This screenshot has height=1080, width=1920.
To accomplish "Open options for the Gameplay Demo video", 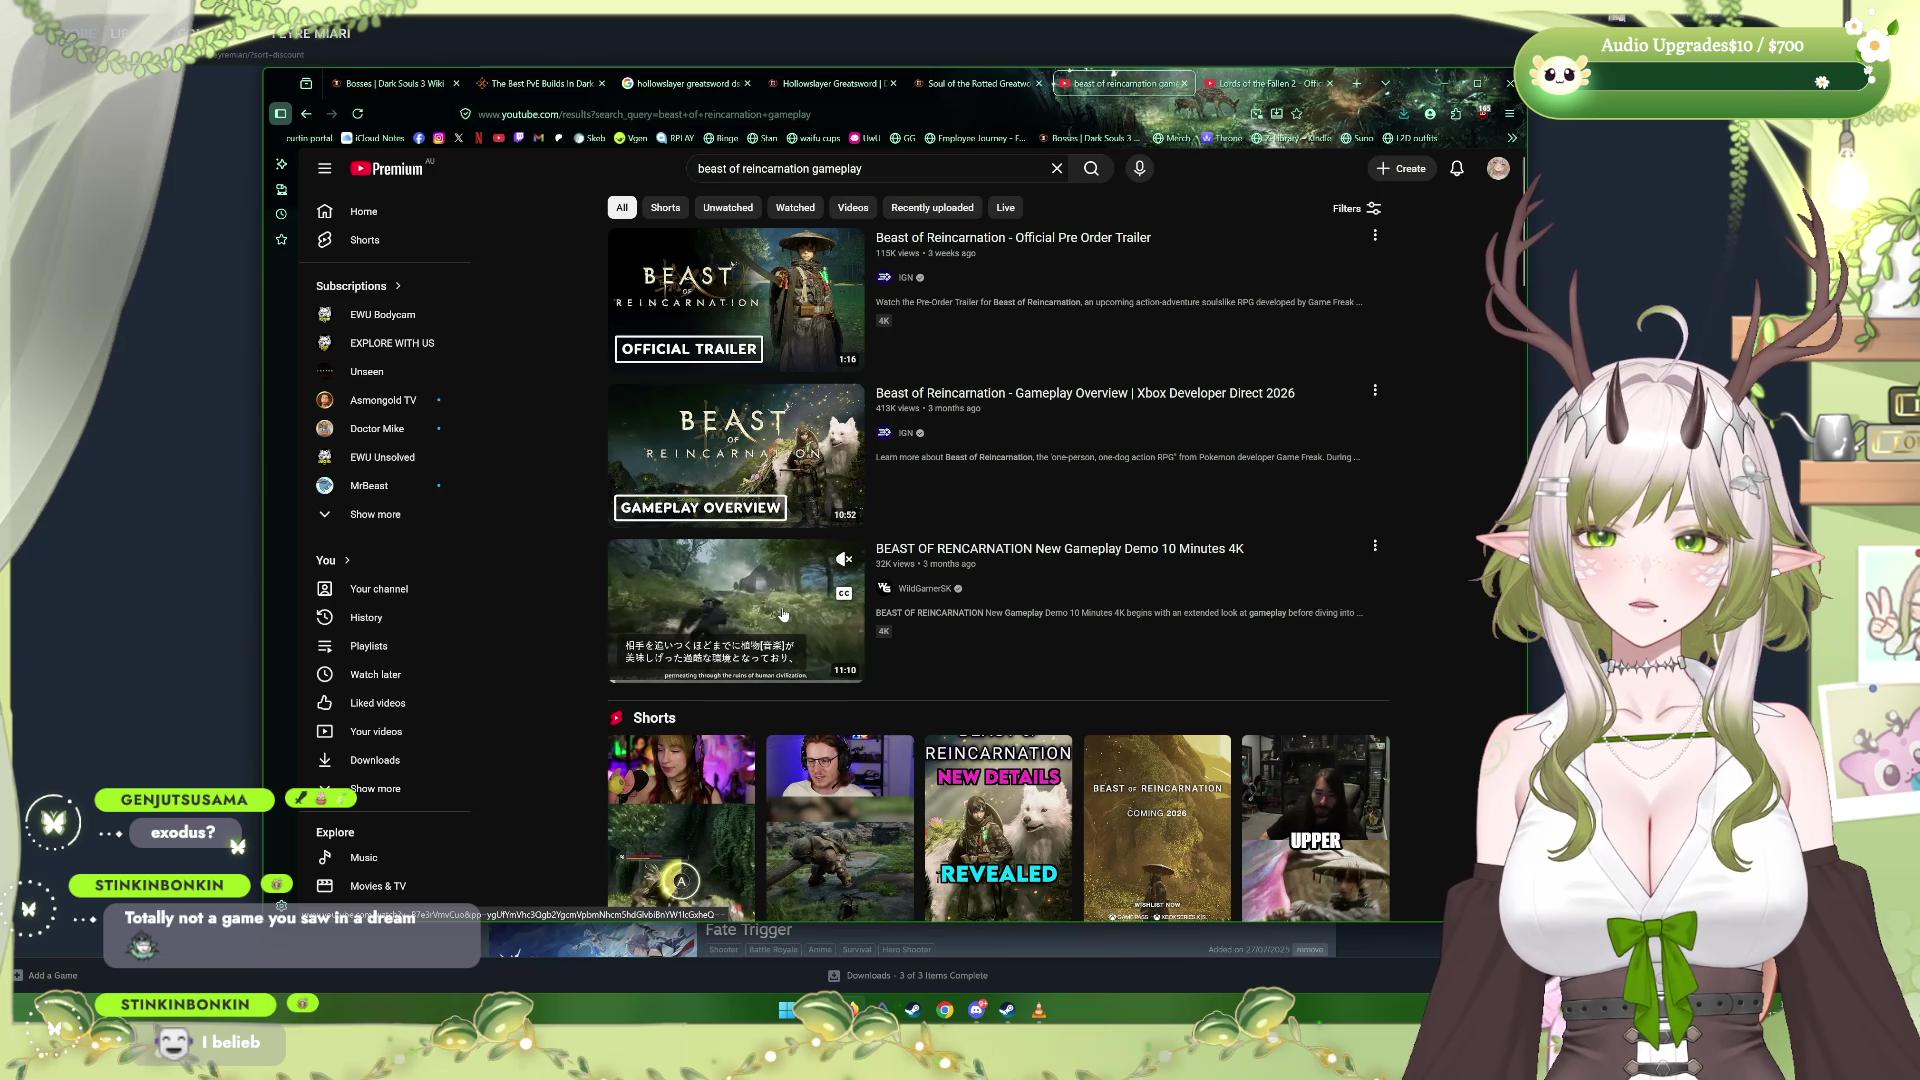I will pyautogui.click(x=1375, y=546).
